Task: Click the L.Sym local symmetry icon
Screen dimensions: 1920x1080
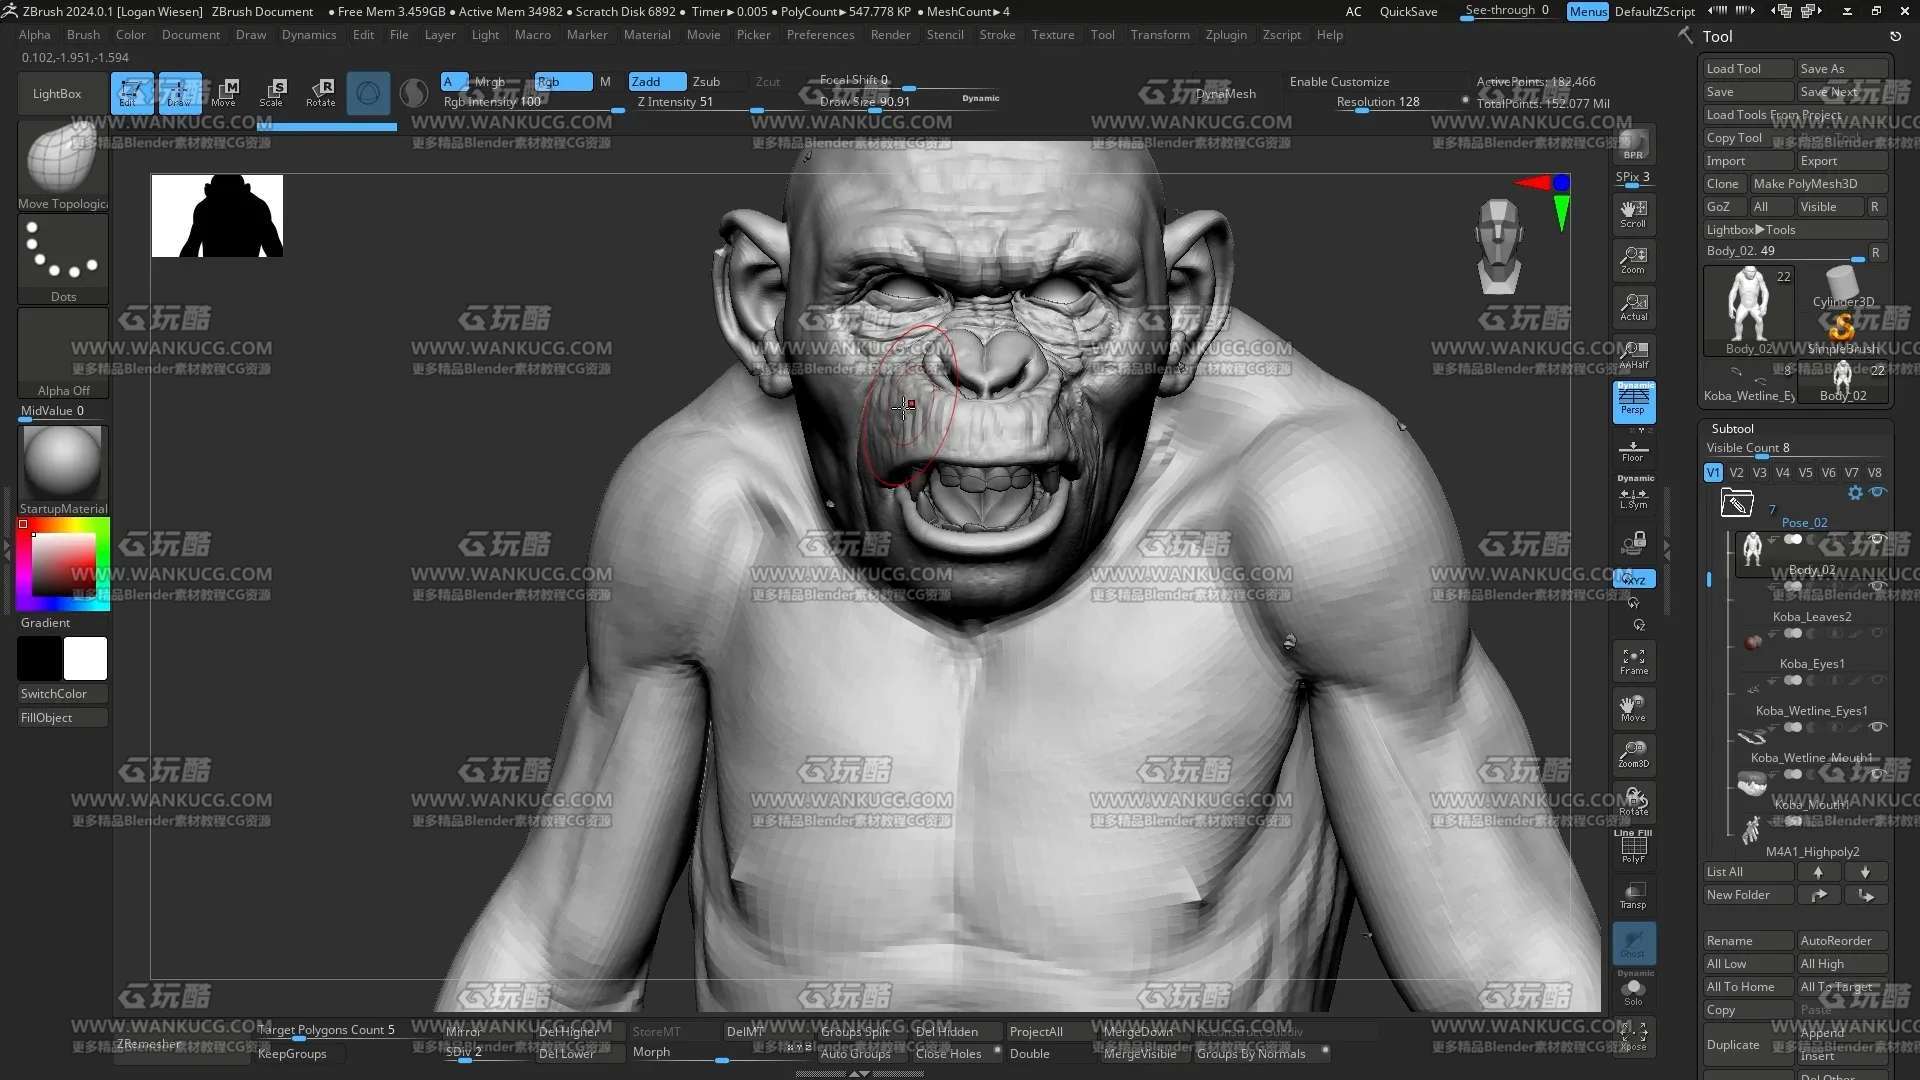Action: [1633, 498]
